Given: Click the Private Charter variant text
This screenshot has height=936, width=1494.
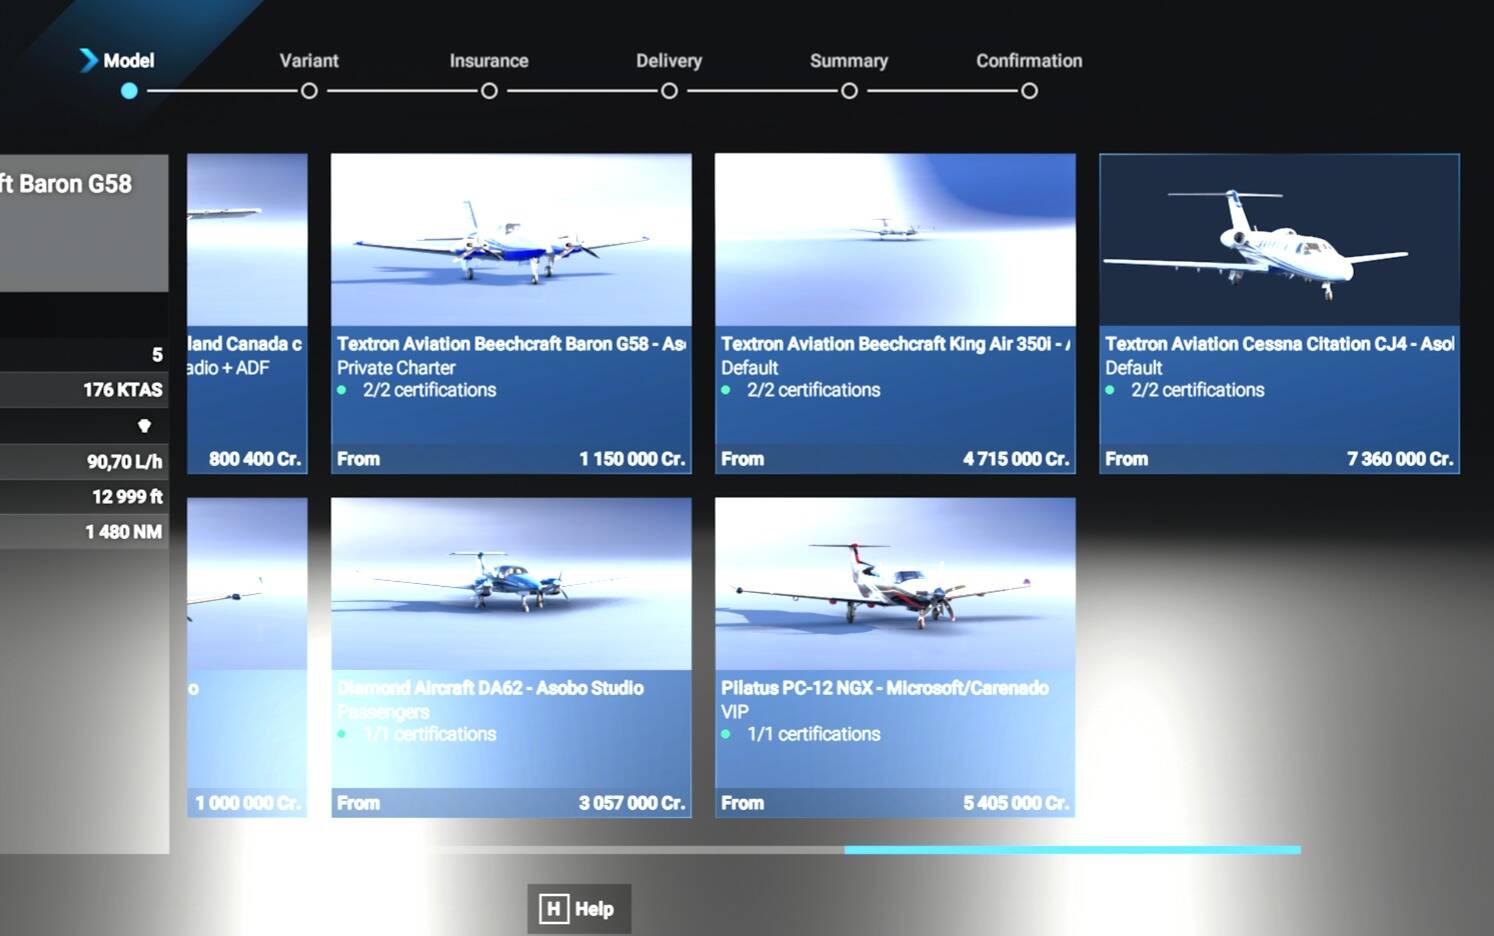Looking at the screenshot, I should coord(396,368).
